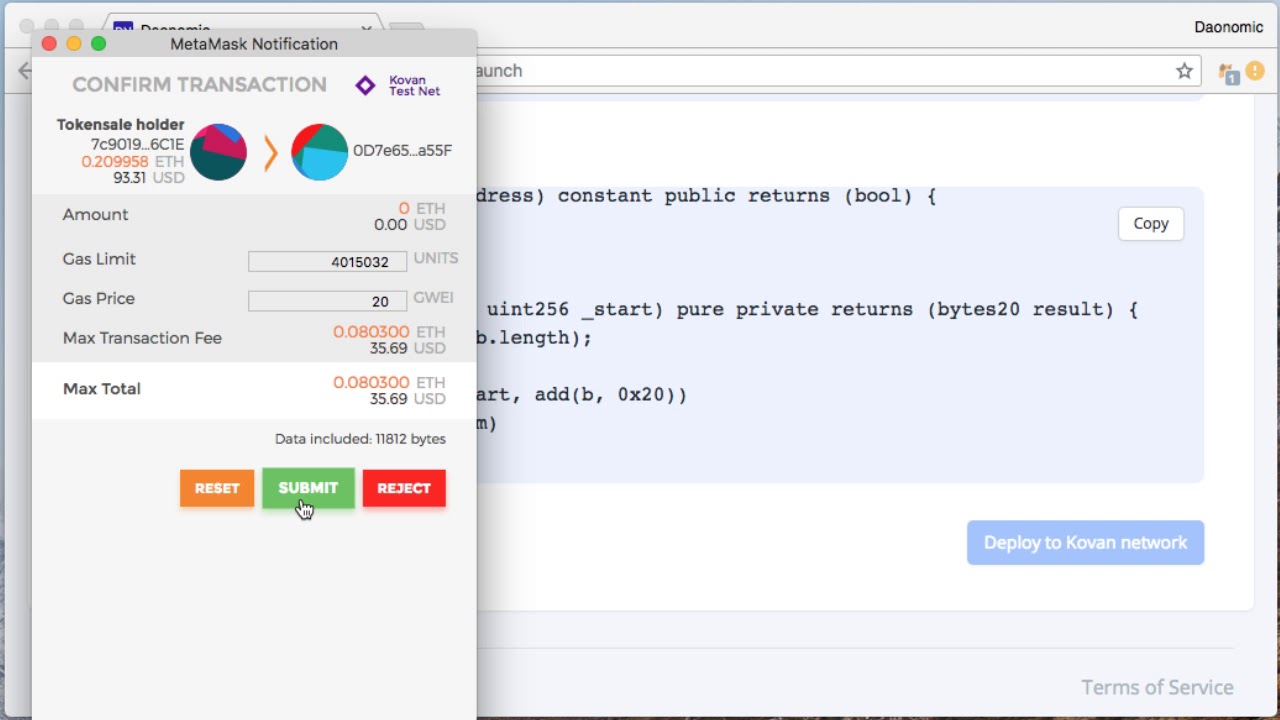This screenshot has width=1280, height=720.
Task: Click the recipient 0D7e65...a55F identicon
Action: [320, 152]
